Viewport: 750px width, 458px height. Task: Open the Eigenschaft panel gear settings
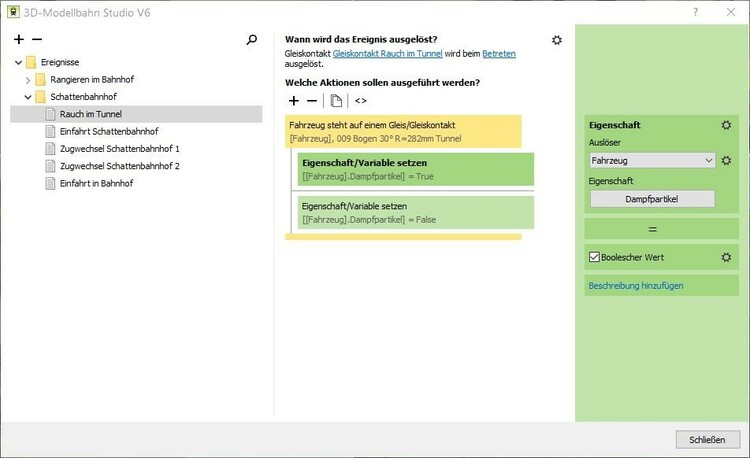(726, 126)
